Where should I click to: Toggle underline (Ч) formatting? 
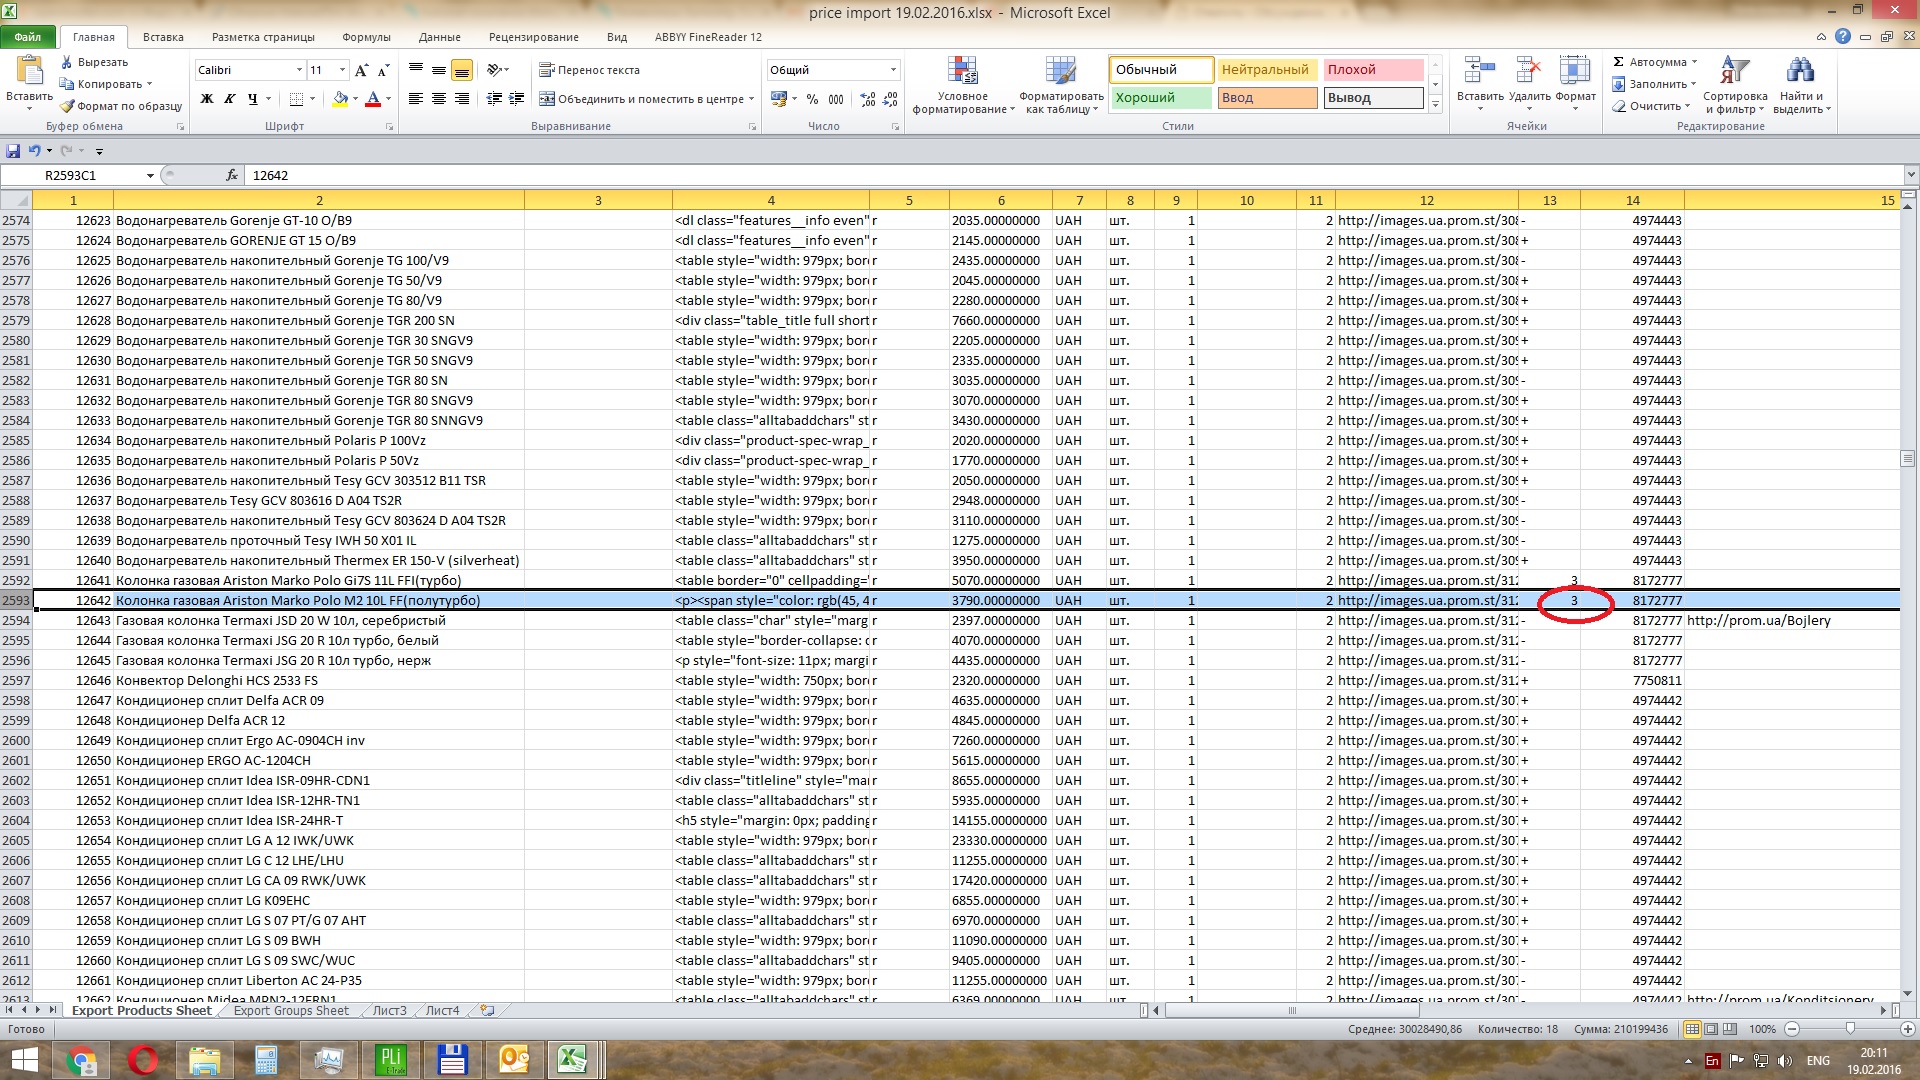[252, 99]
